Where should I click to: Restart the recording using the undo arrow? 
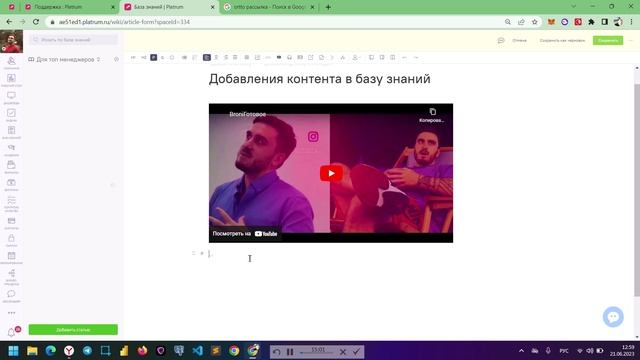[277, 351]
